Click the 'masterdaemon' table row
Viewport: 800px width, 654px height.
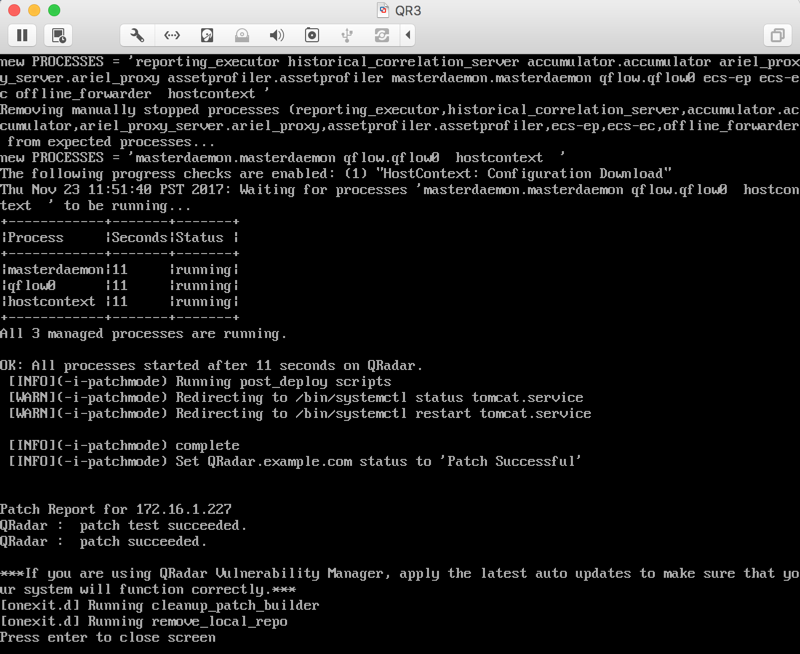click(119, 269)
